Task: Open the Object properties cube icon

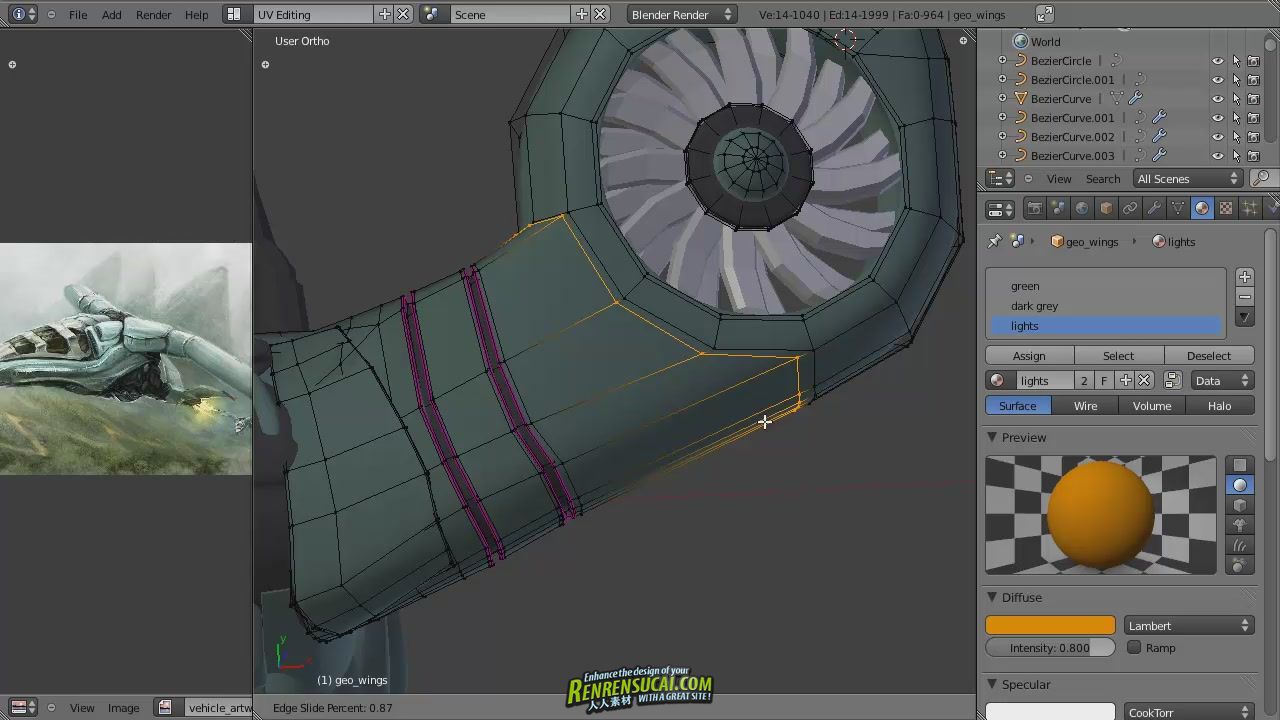Action: click(x=1106, y=208)
